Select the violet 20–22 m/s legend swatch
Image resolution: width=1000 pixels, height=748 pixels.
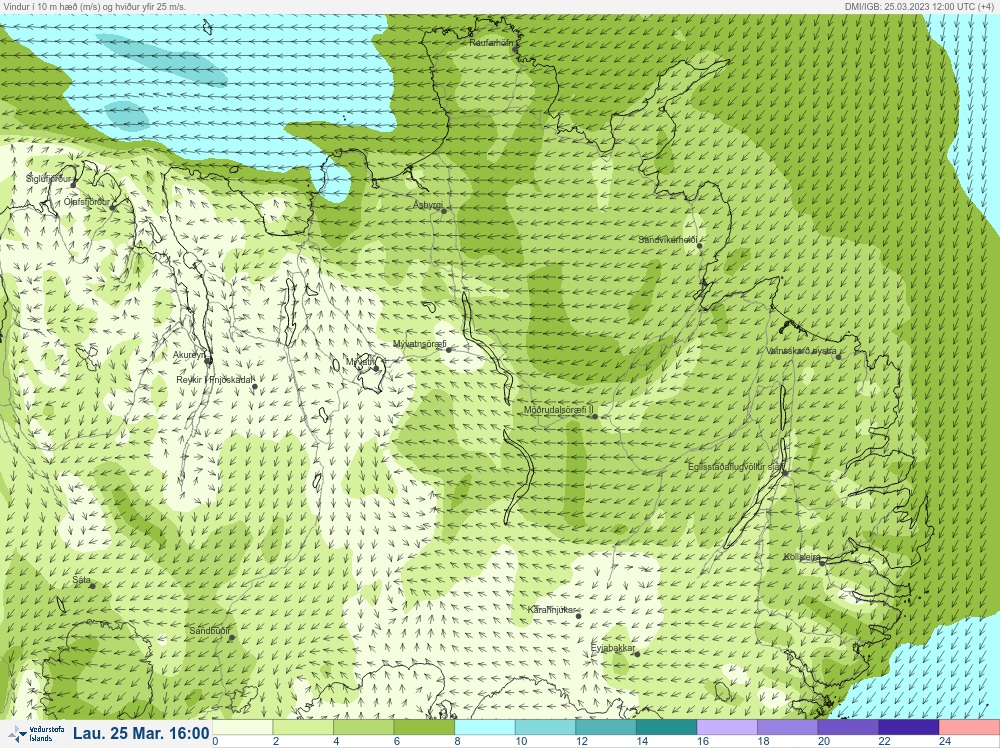pos(848,727)
